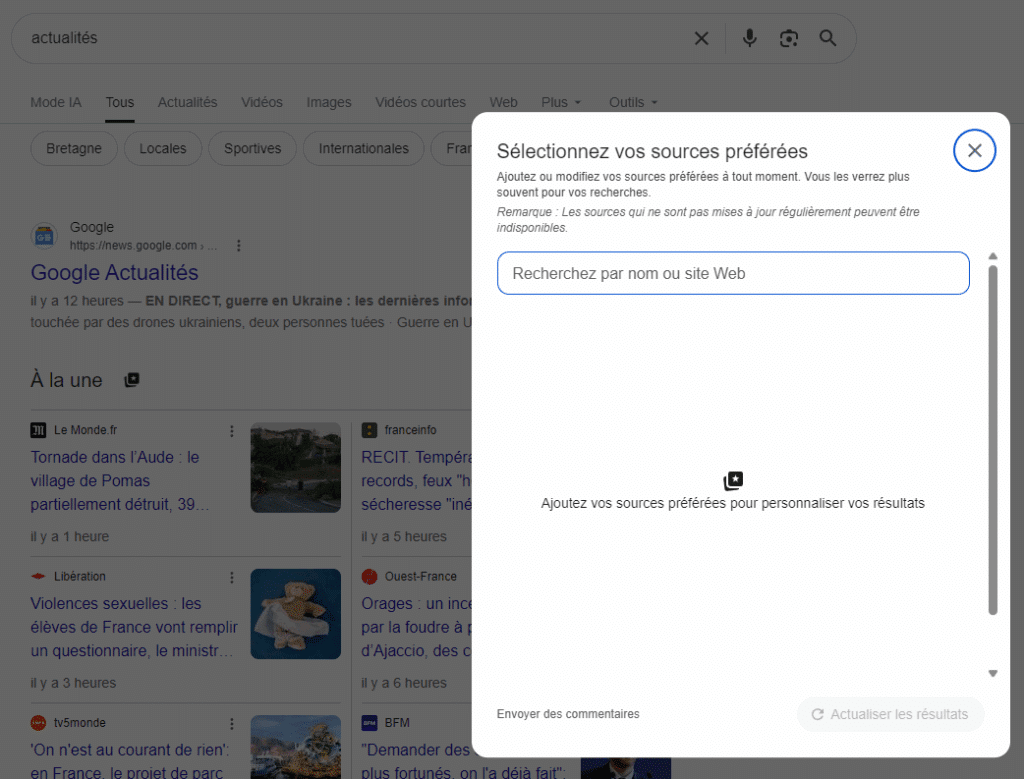Click dialog scrollbar down arrow
Viewport: 1024px width, 779px height.
(x=993, y=673)
